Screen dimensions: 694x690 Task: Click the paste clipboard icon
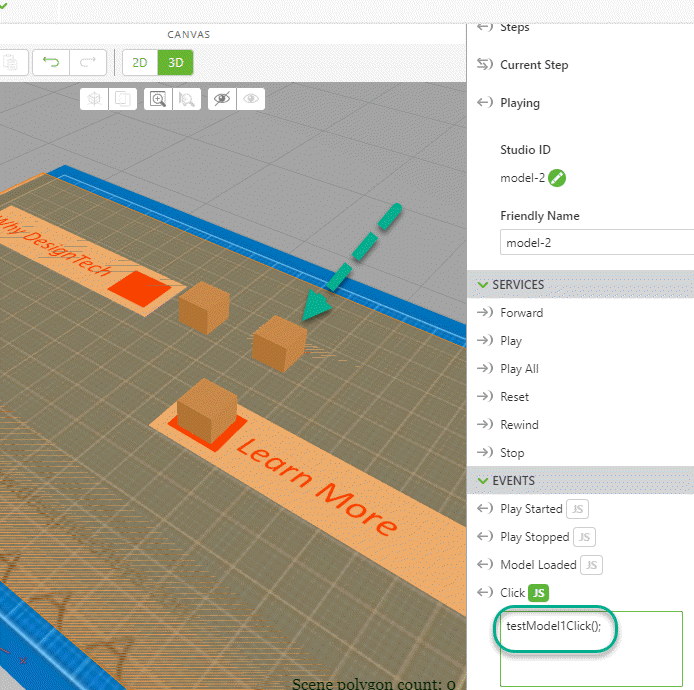tap(10, 62)
